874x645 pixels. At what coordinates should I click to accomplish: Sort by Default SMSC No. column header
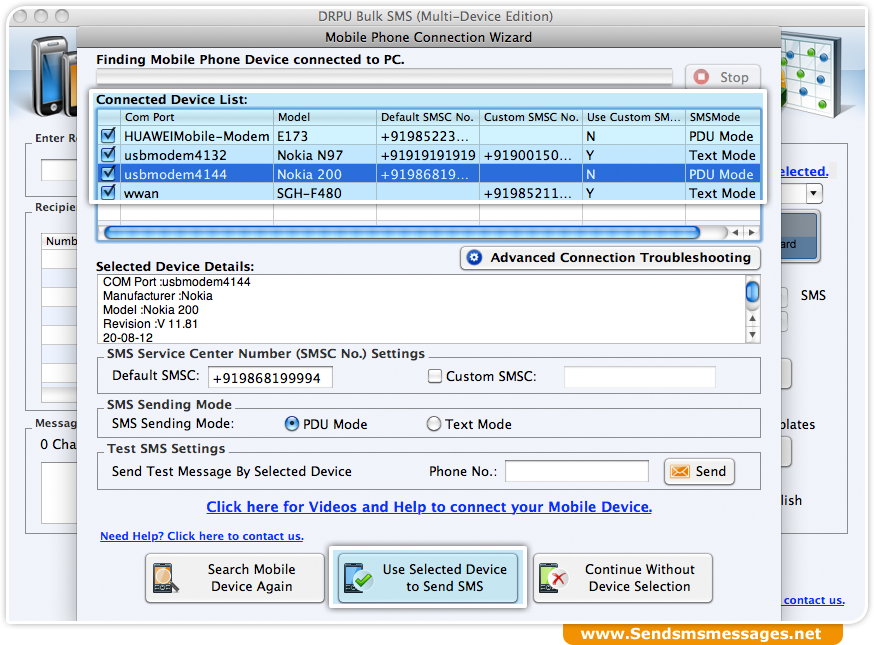click(428, 117)
